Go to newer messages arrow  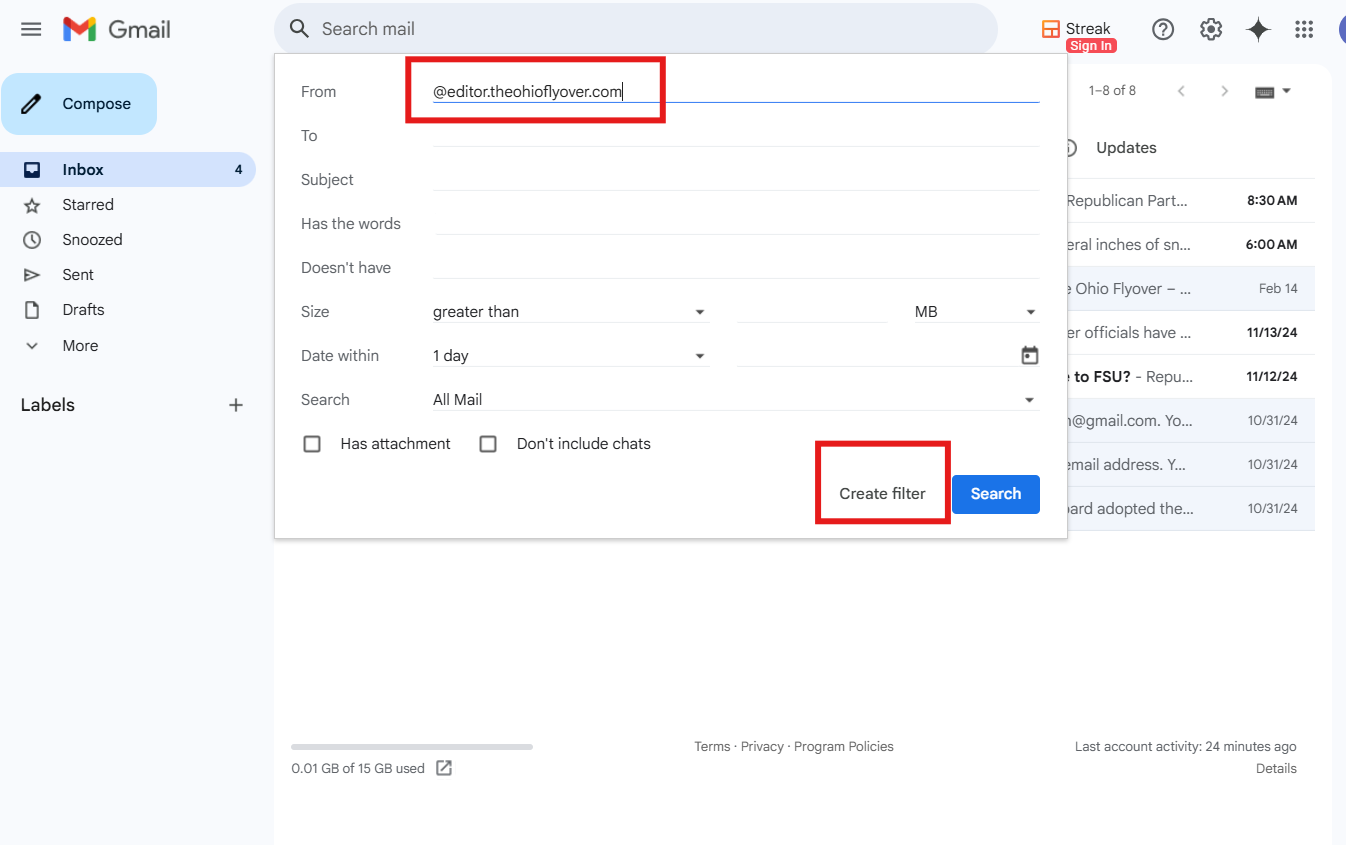[x=1181, y=91]
